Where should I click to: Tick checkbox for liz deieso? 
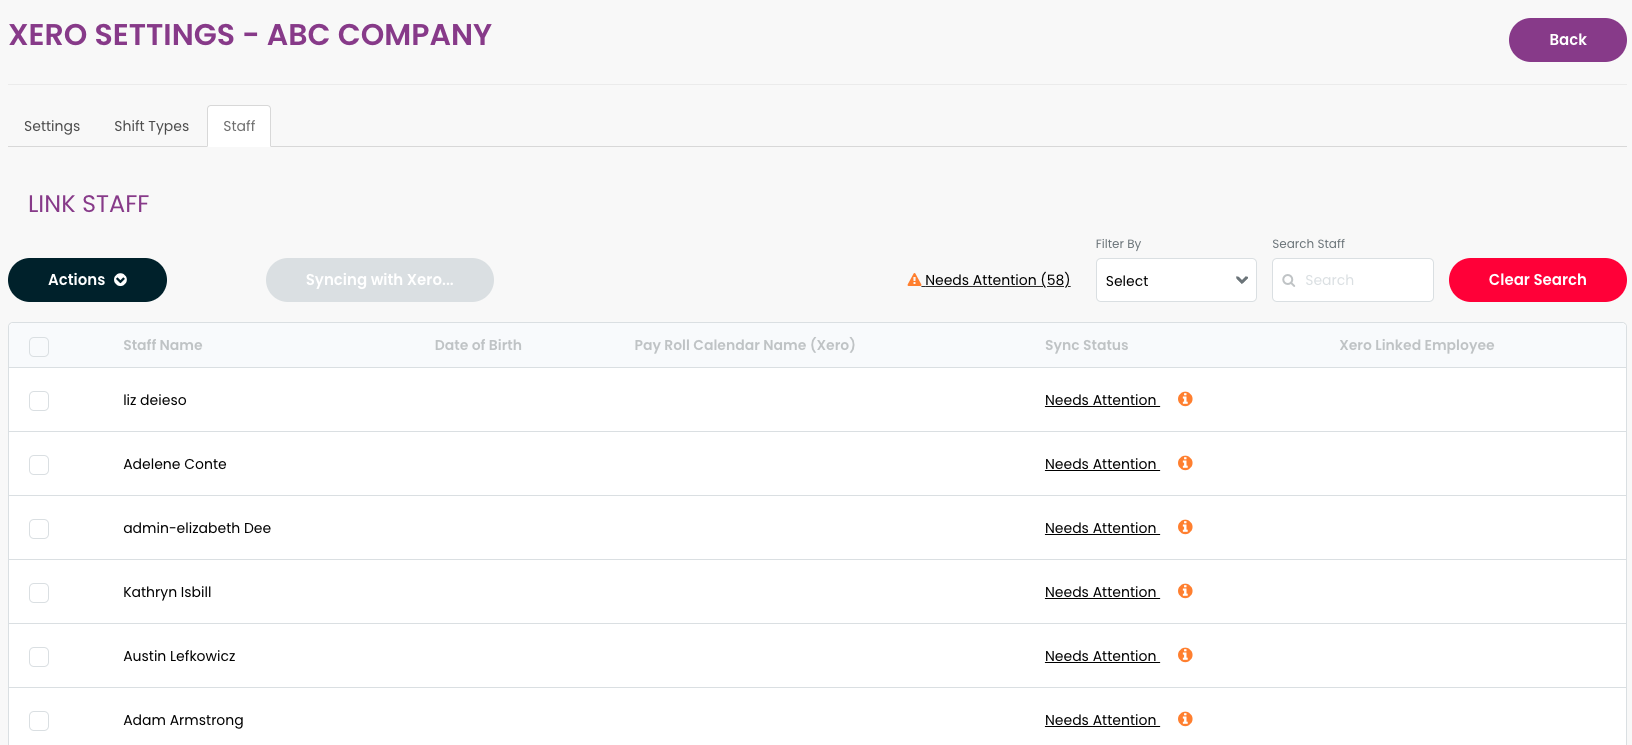pos(39,401)
